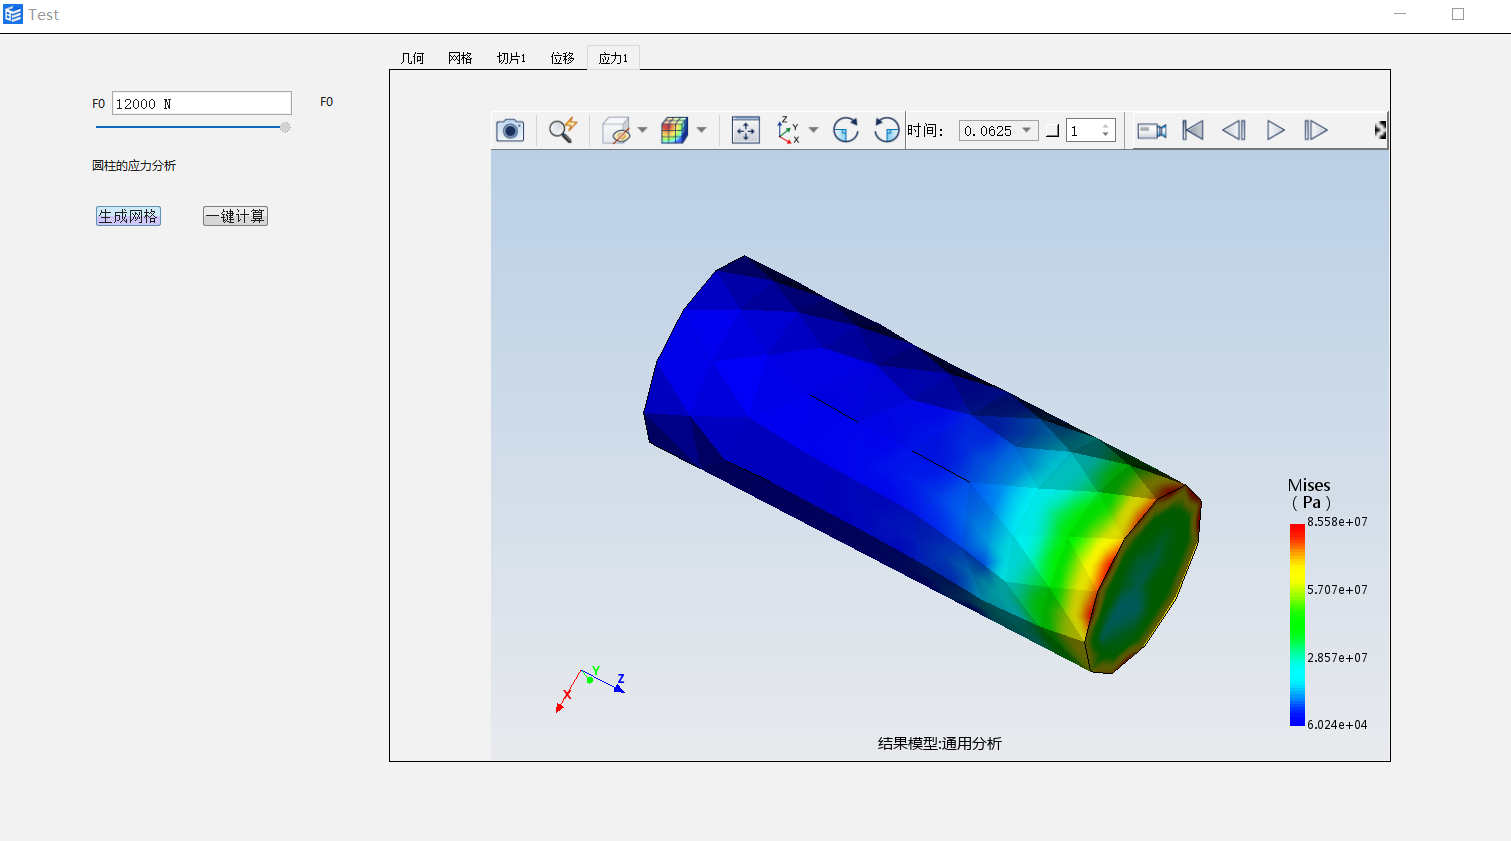Take a snapshot with the camera icon
1511x841 pixels.
(x=510, y=130)
